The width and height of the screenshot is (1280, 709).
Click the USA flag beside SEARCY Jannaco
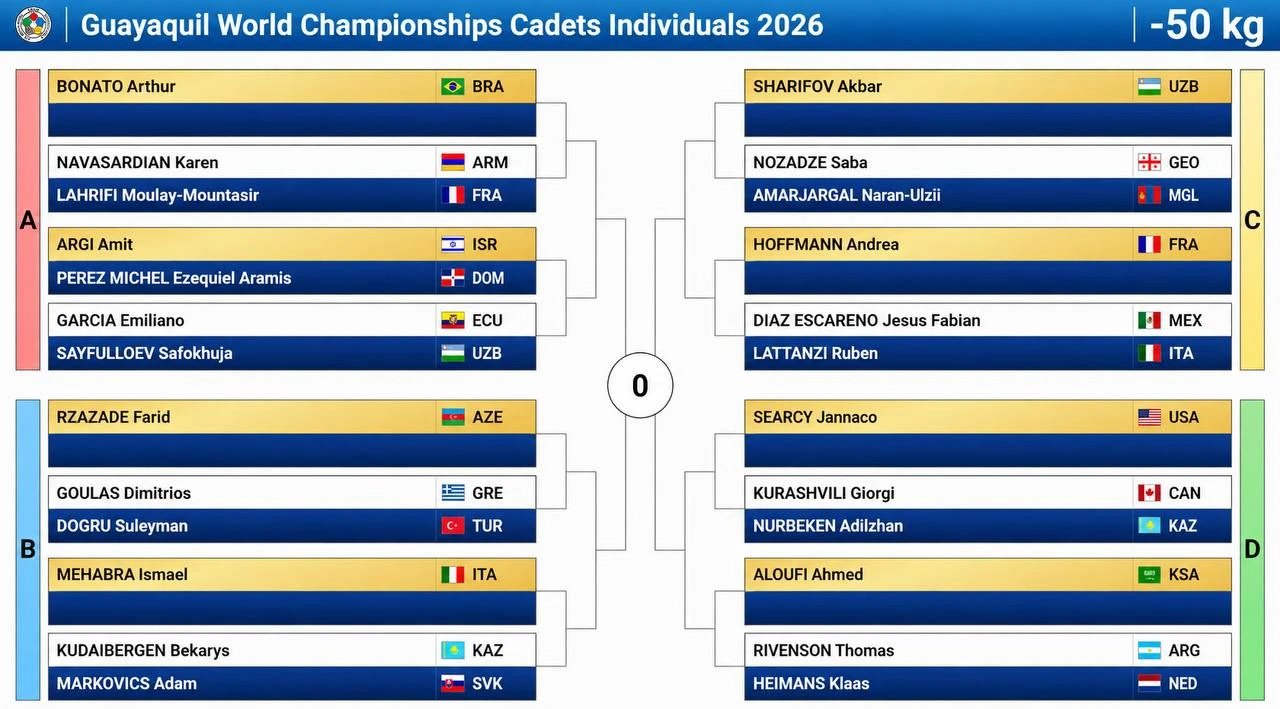click(x=1149, y=417)
